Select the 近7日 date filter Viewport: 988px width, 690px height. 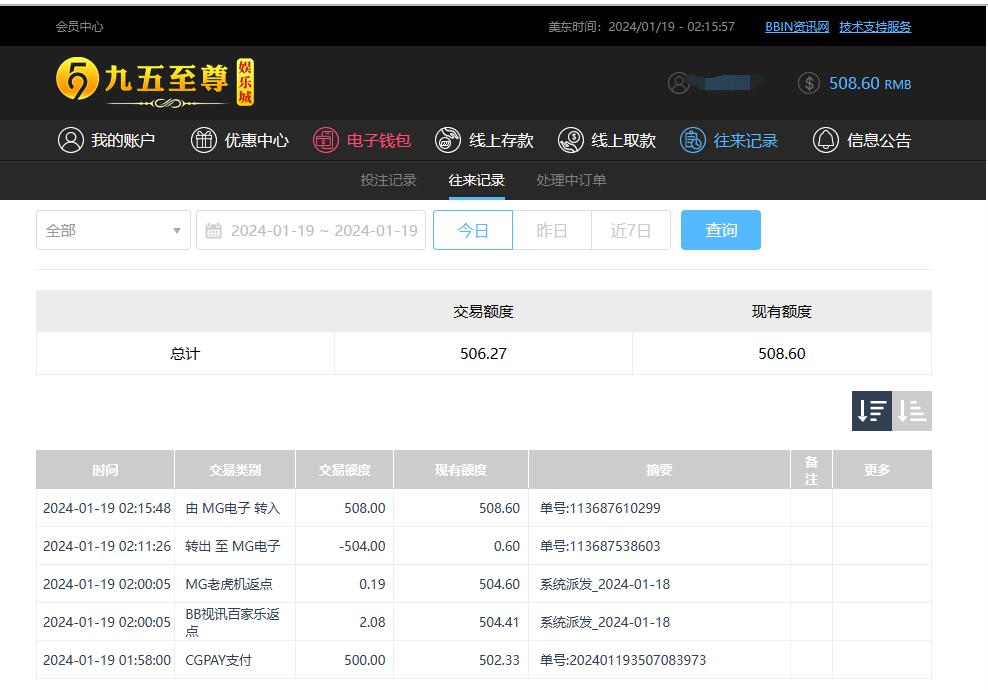point(631,230)
